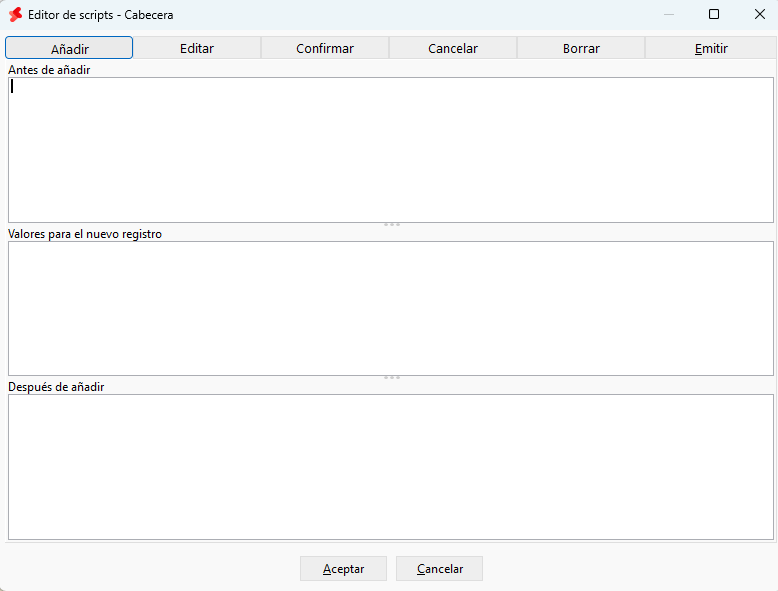
Task: Switch to the Editar tab
Action: [x=197, y=48]
